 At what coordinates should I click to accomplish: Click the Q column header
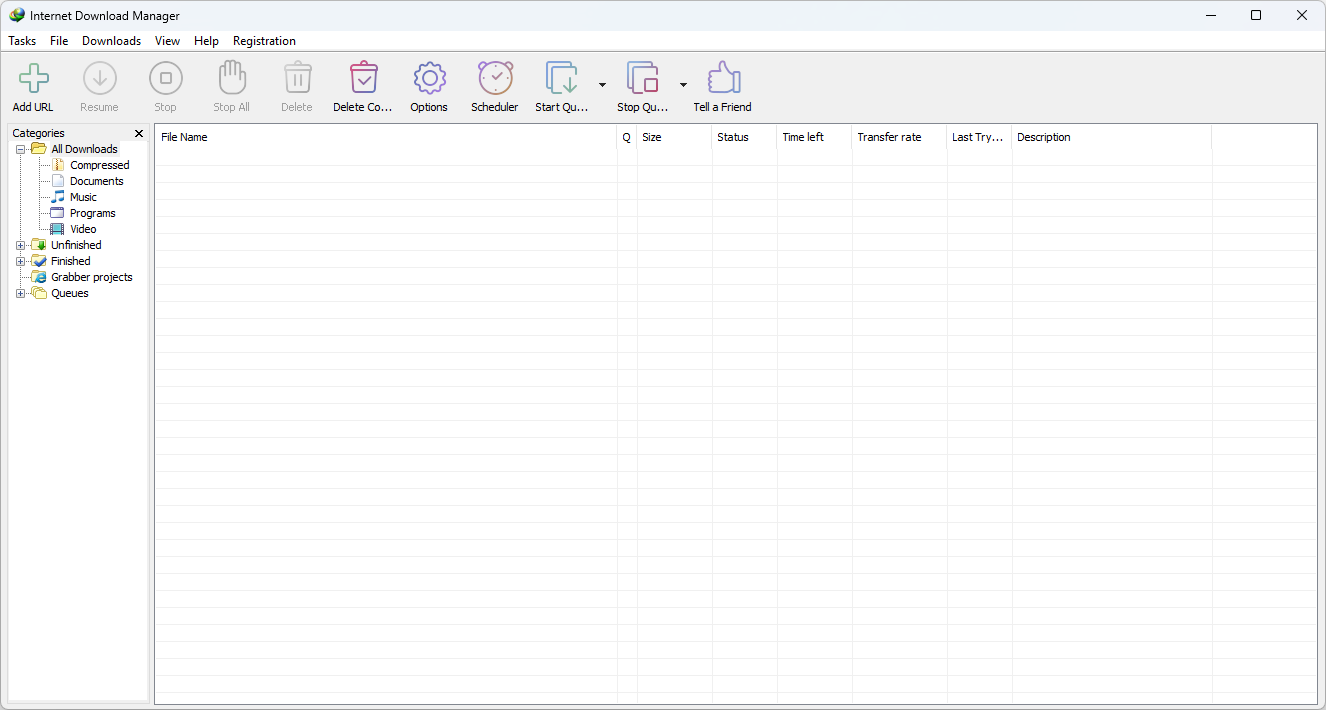pyautogui.click(x=627, y=137)
